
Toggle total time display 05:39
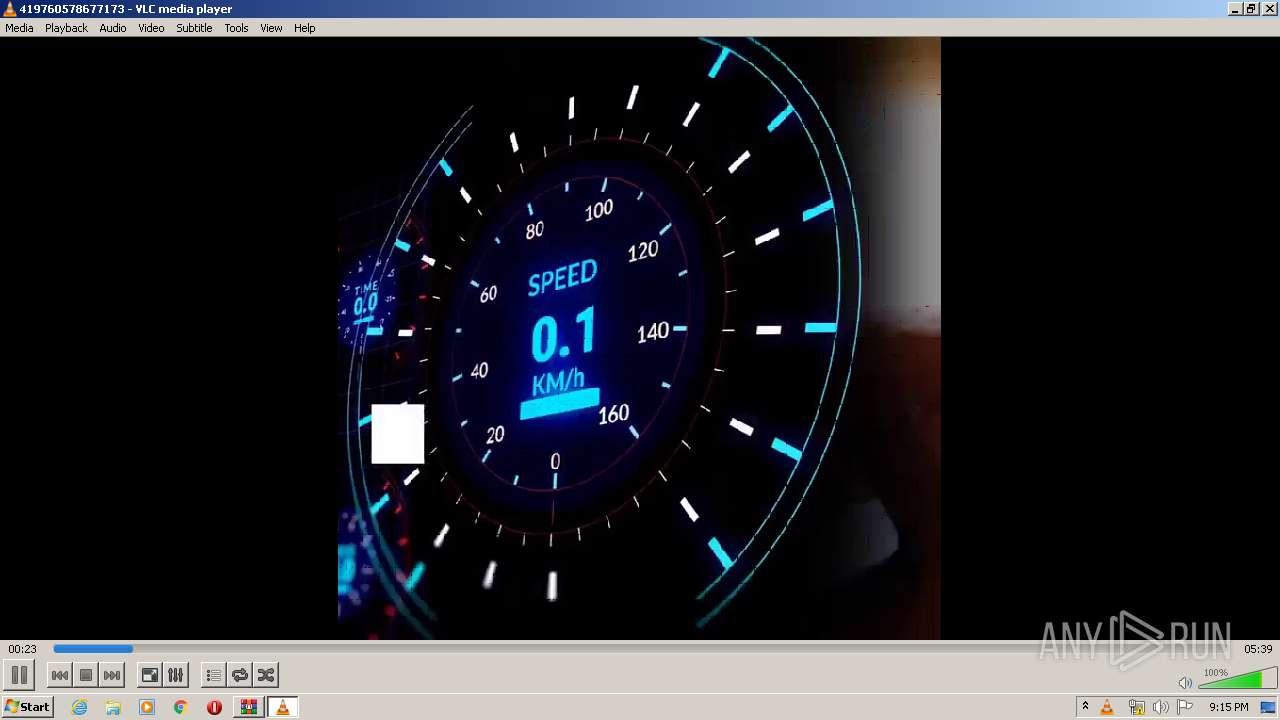1258,649
